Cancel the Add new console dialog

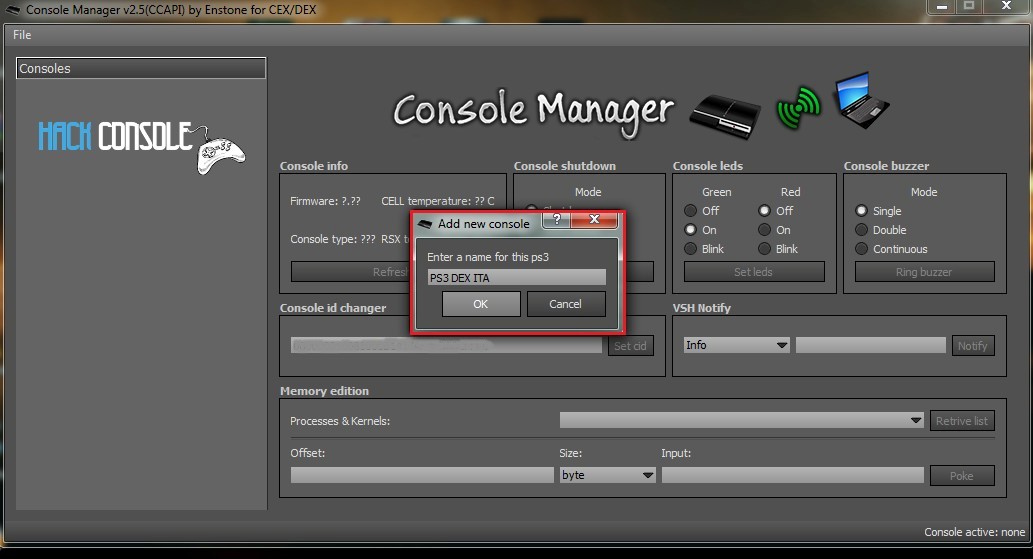565,304
